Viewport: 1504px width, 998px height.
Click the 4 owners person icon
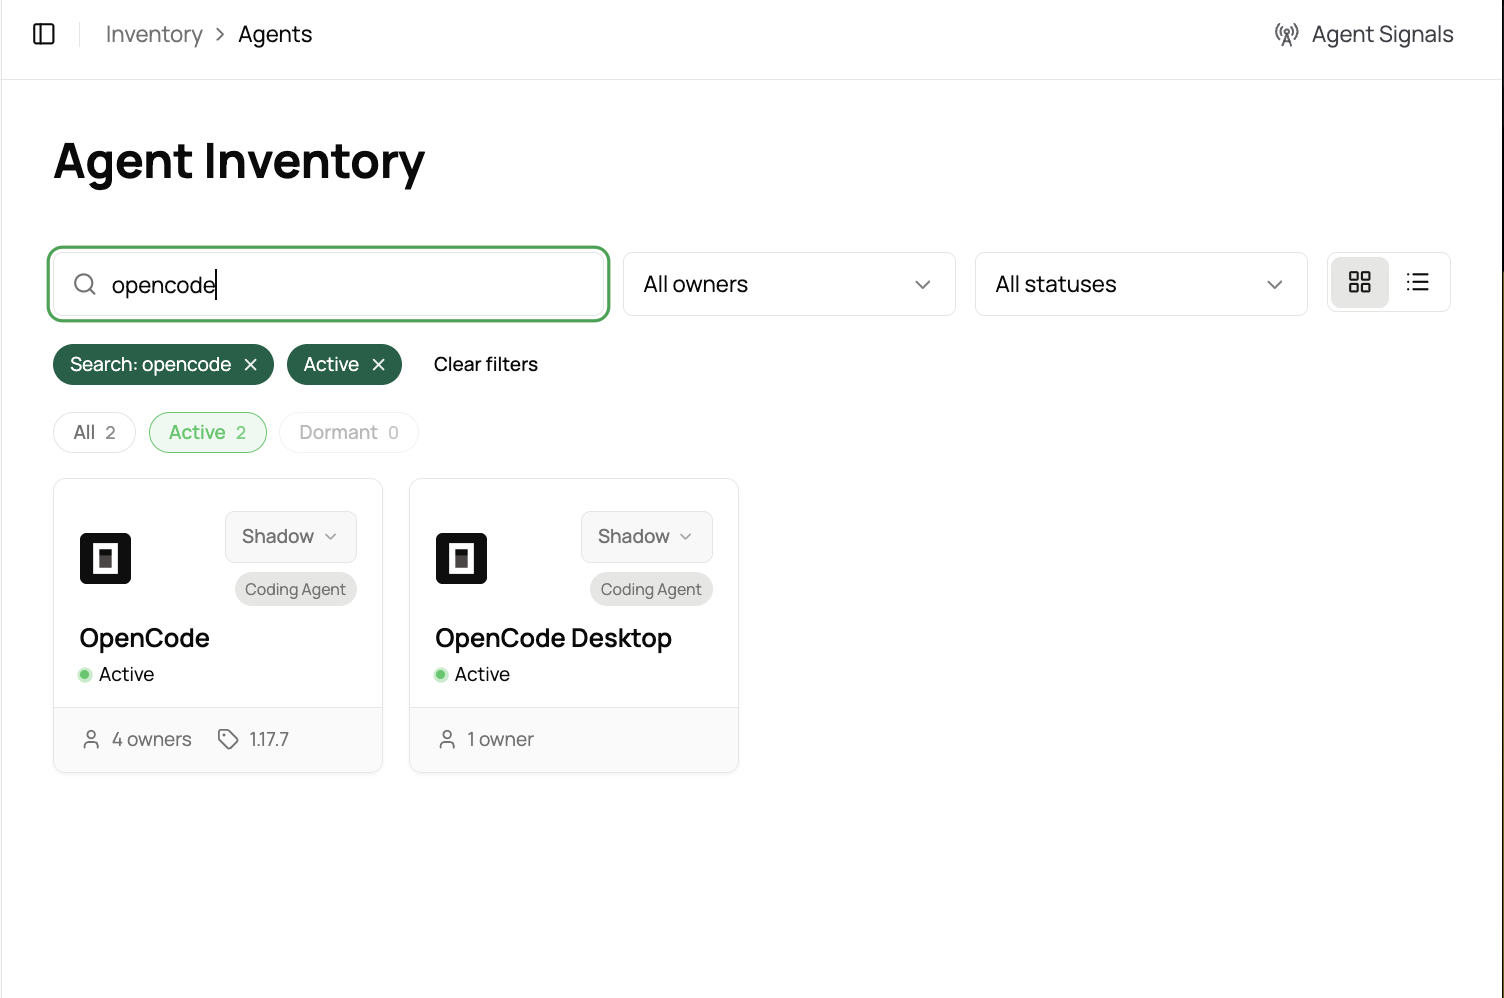pos(91,740)
